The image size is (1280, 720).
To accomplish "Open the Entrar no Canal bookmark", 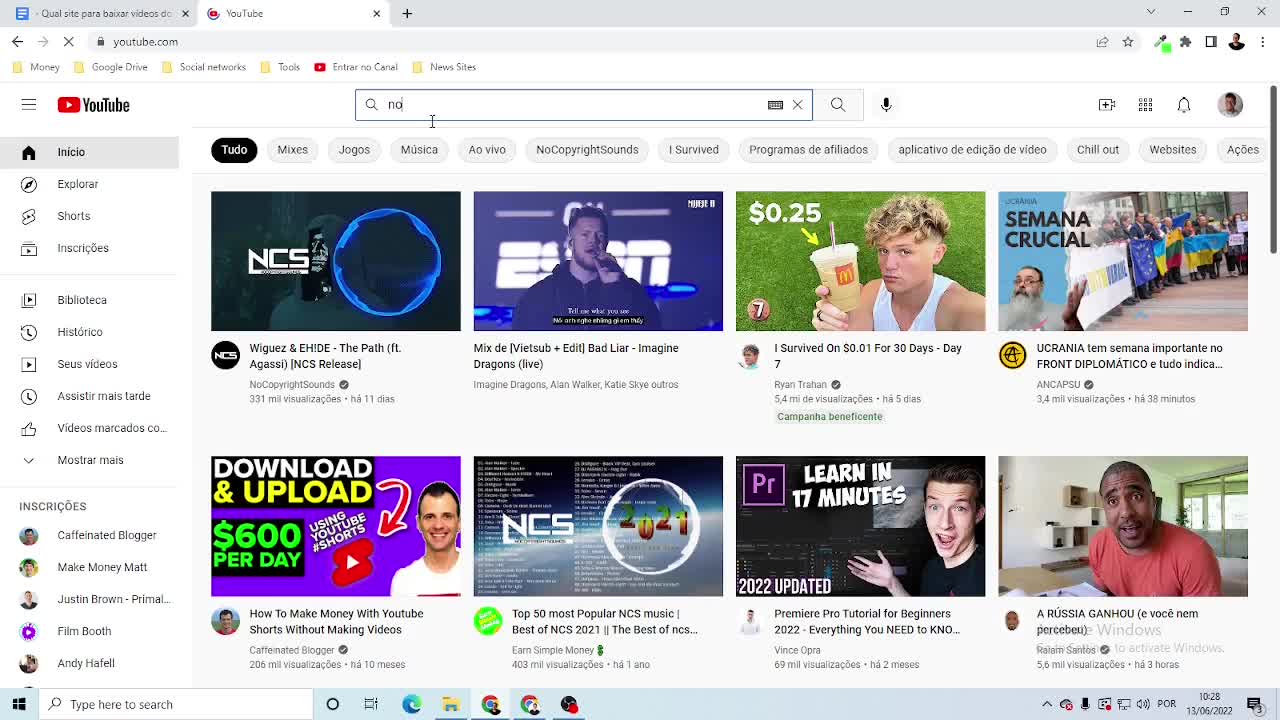I will [355, 67].
